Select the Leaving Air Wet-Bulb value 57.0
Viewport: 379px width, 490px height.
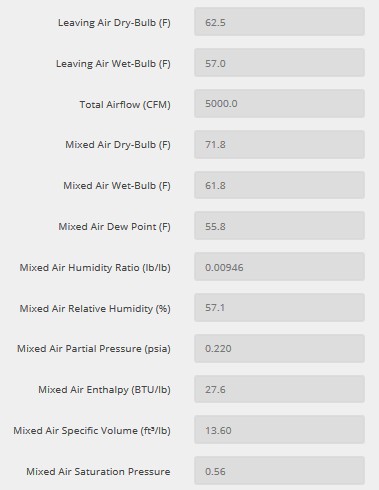[279, 63]
